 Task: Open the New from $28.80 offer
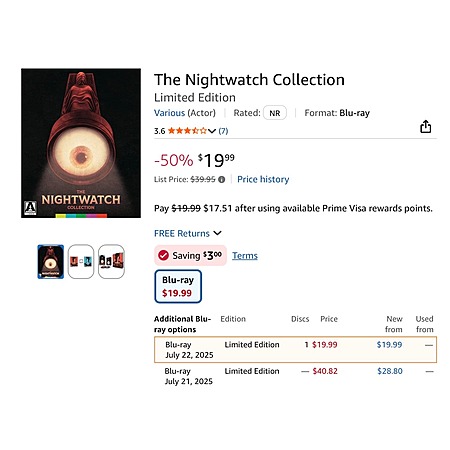390,371
